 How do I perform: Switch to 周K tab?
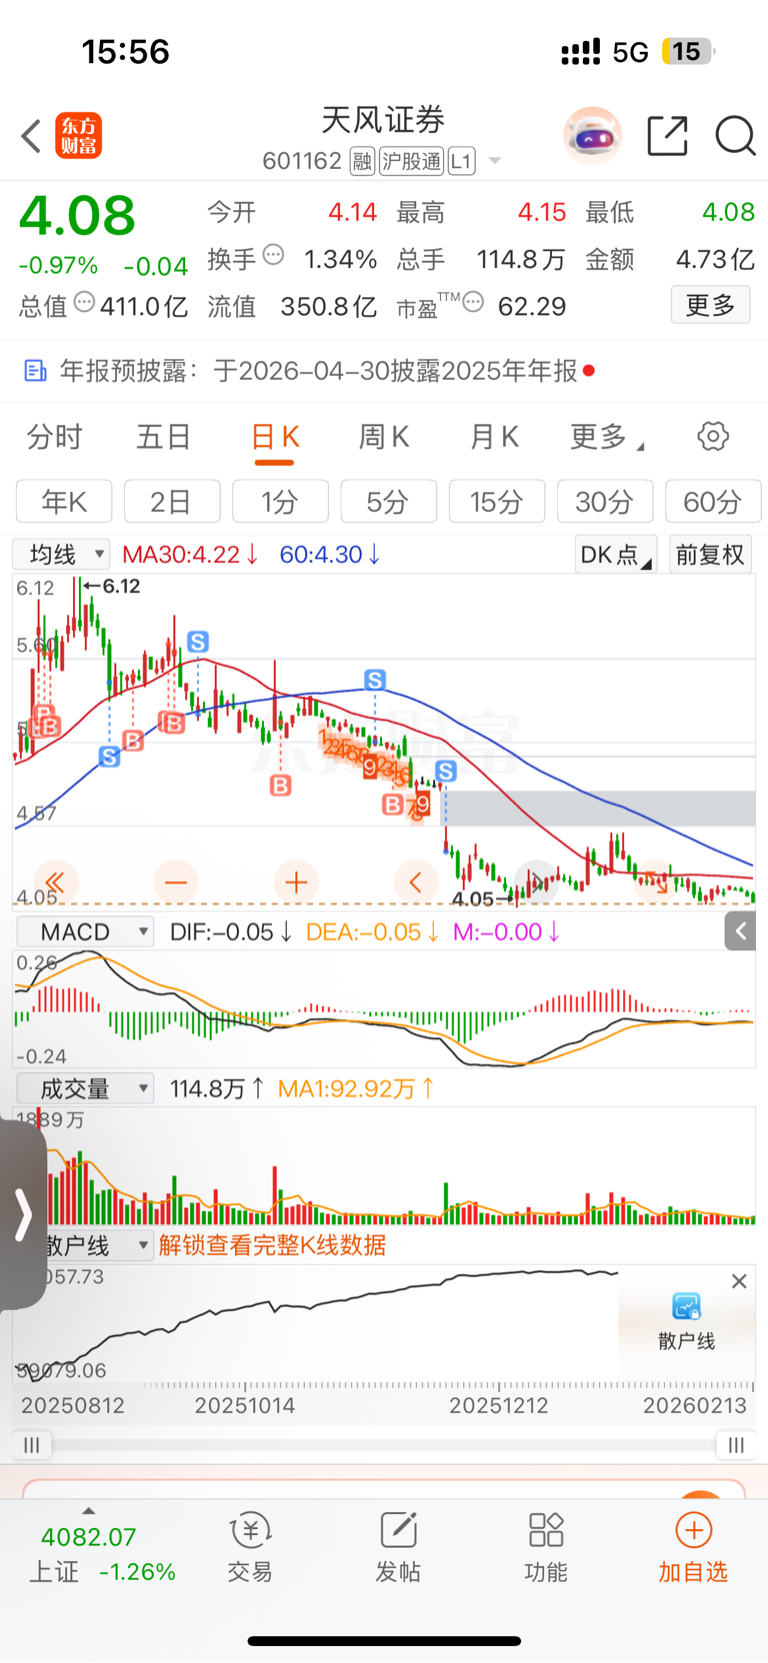pyautogui.click(x=384, y=437)
